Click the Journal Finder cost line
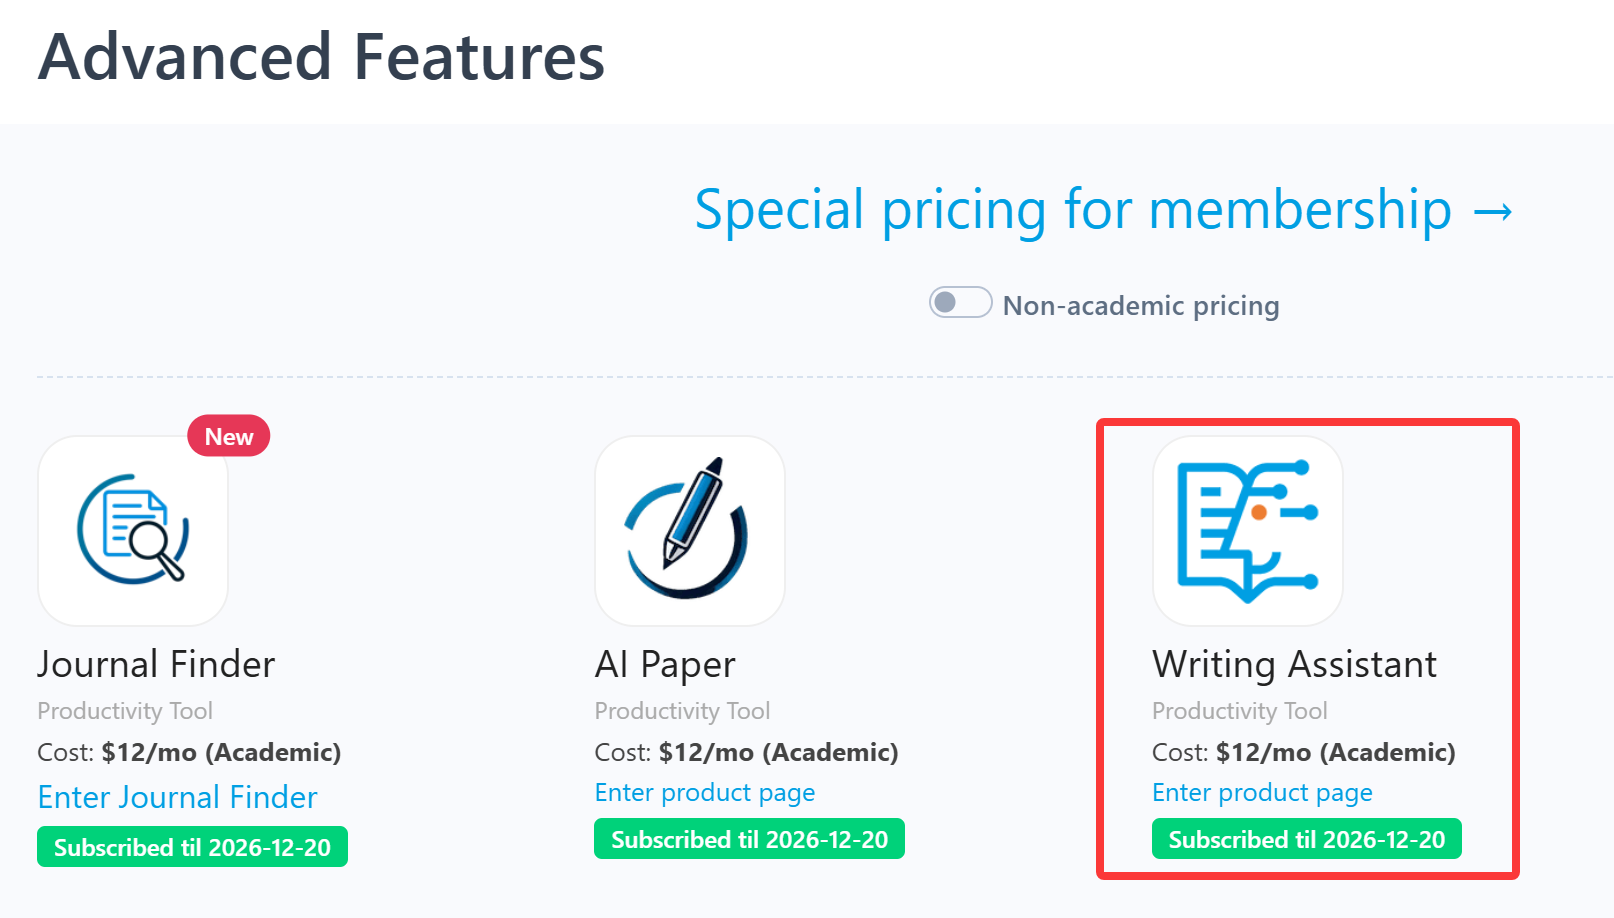 click(189, 752)
